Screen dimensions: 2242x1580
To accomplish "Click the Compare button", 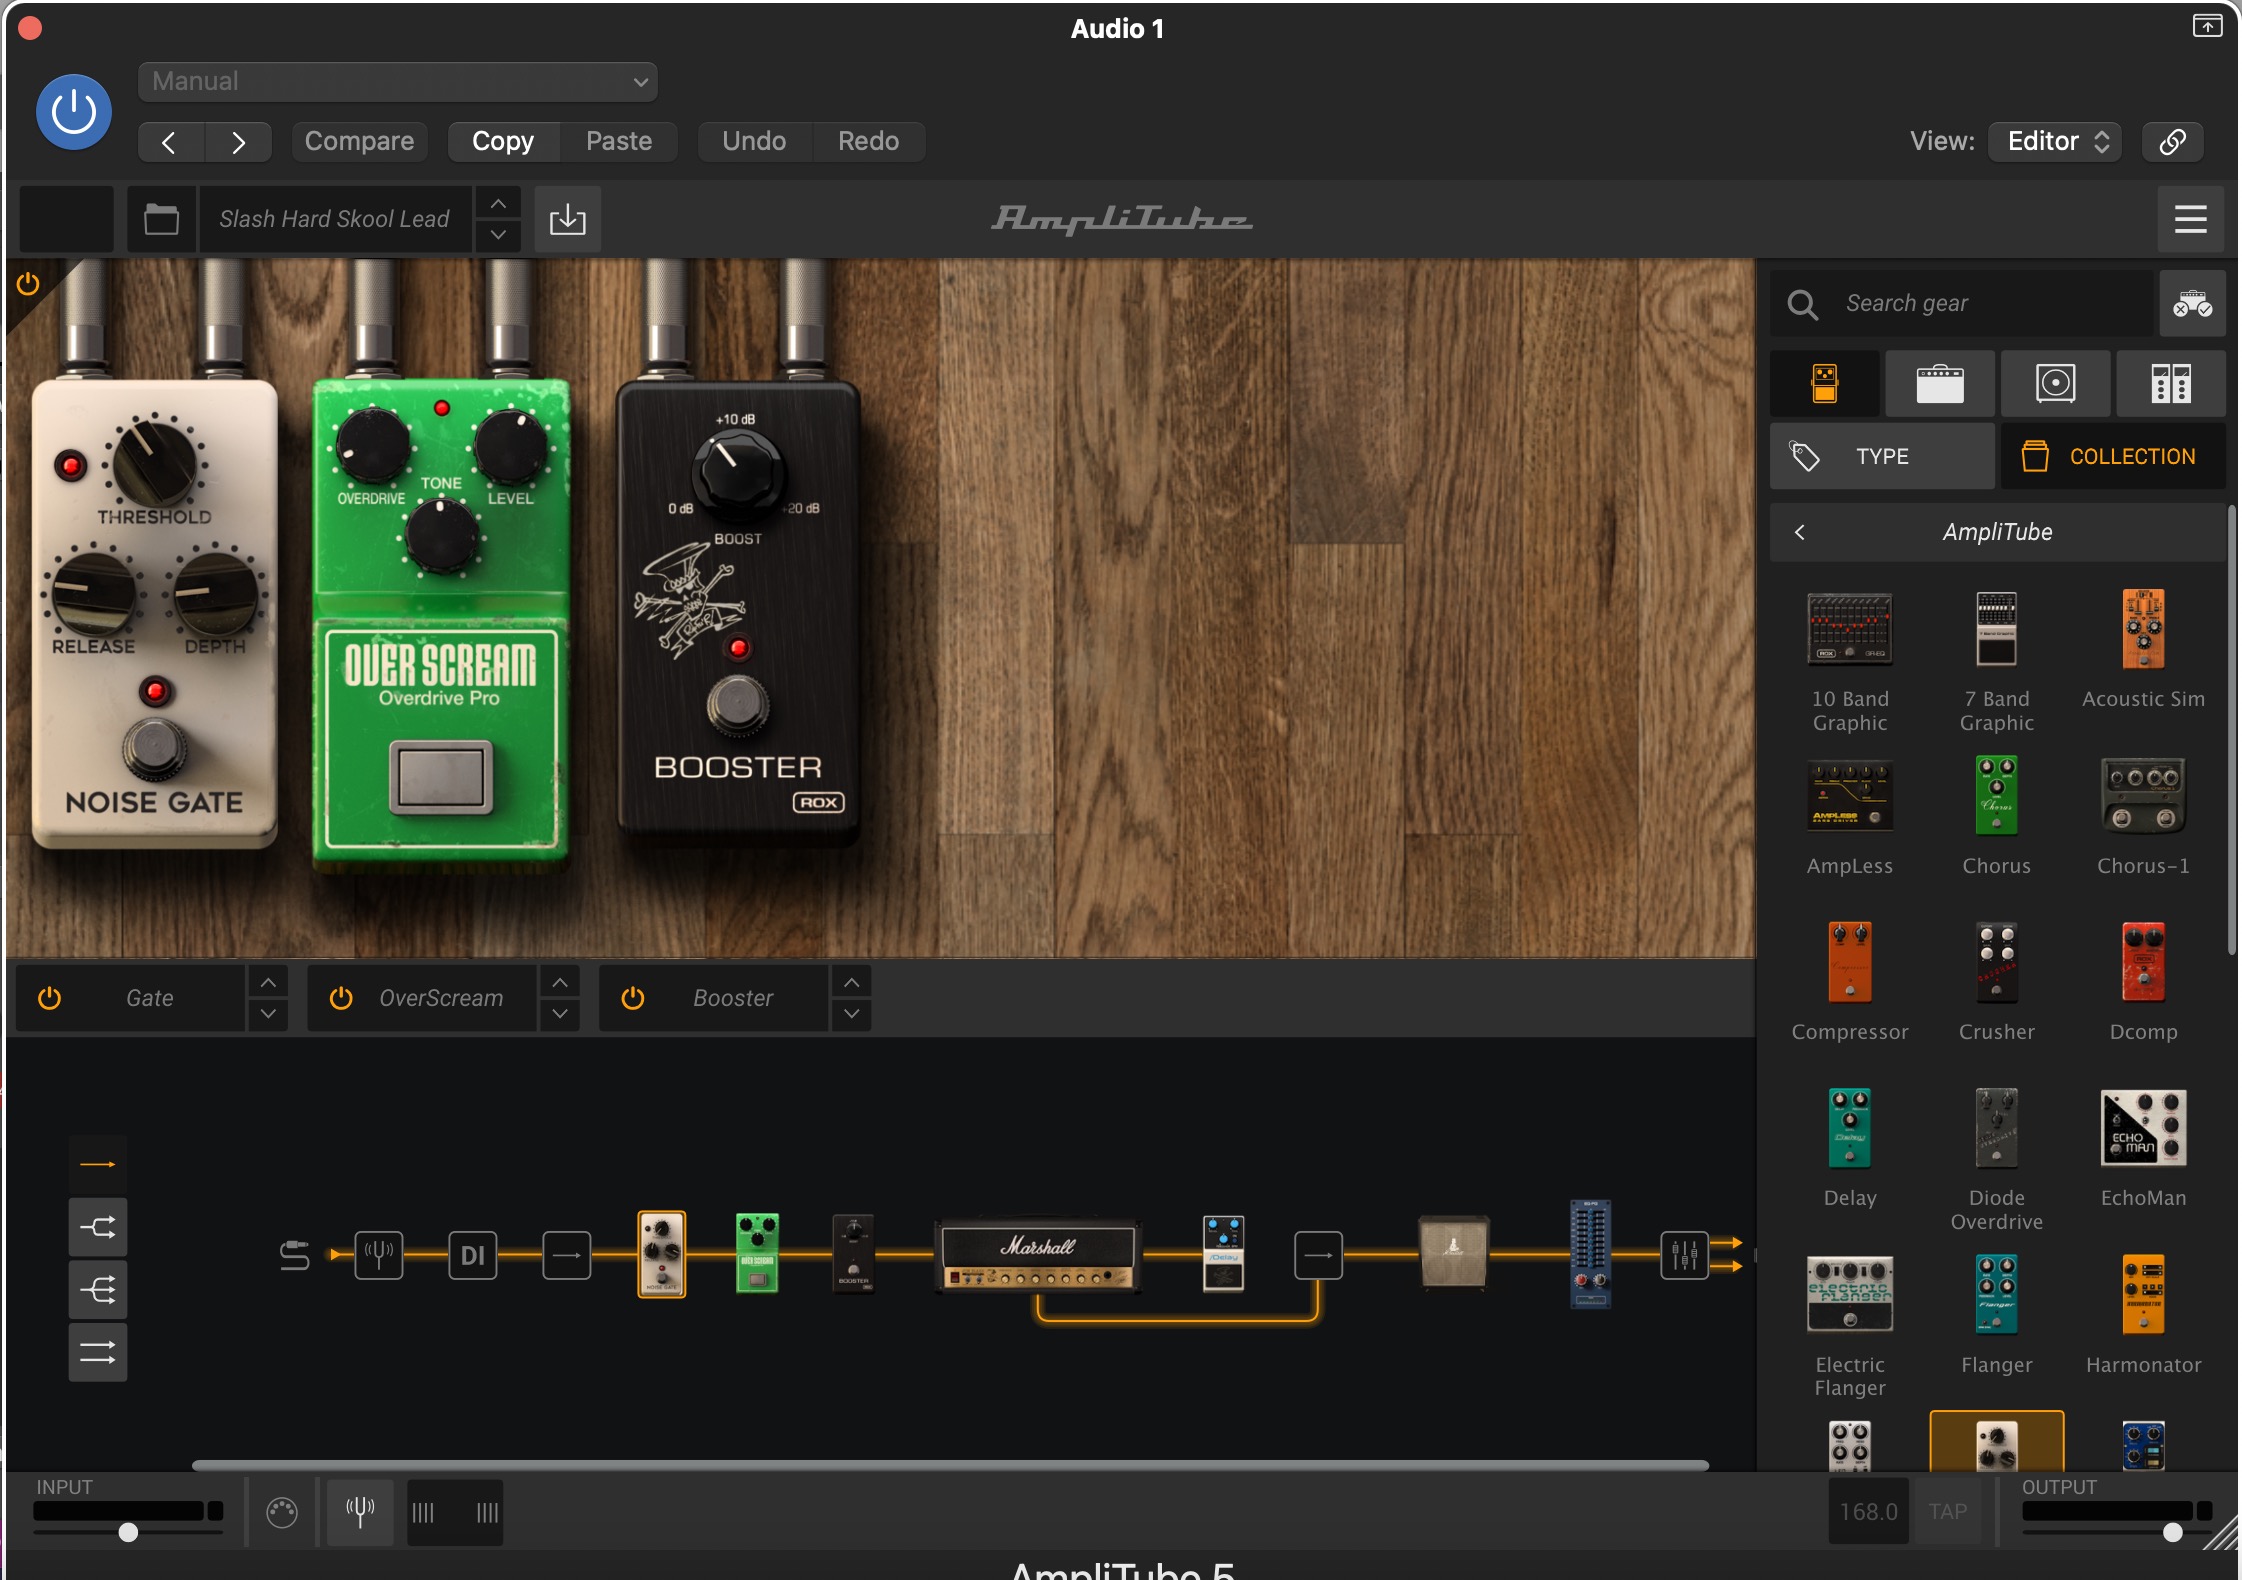I will click(359, 142).
